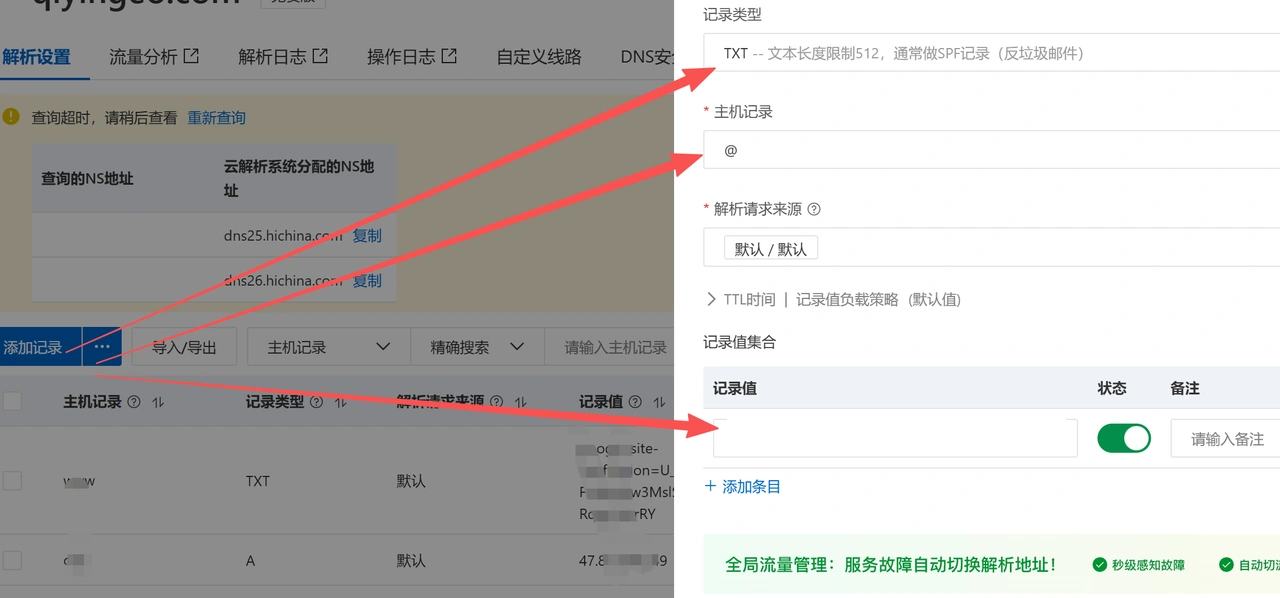Click the help icon beside 主机记录 column header
Screen dimensions: 1280x598
pos(134,402)
